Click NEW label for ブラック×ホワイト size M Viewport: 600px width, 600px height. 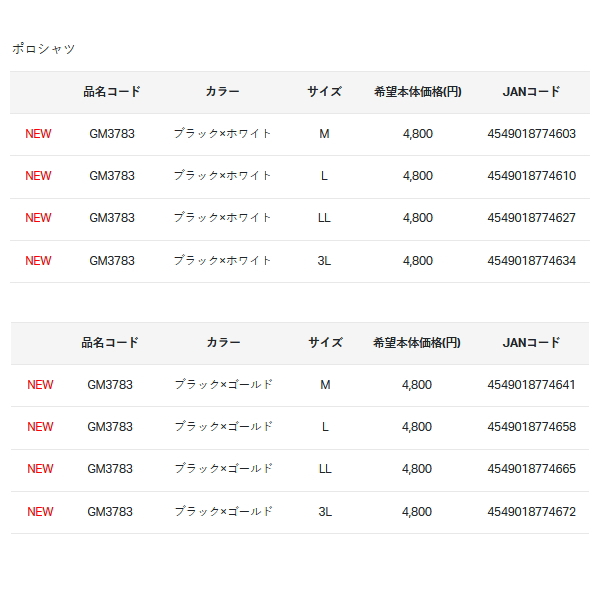pyautogui.click(x=38, y=134)
